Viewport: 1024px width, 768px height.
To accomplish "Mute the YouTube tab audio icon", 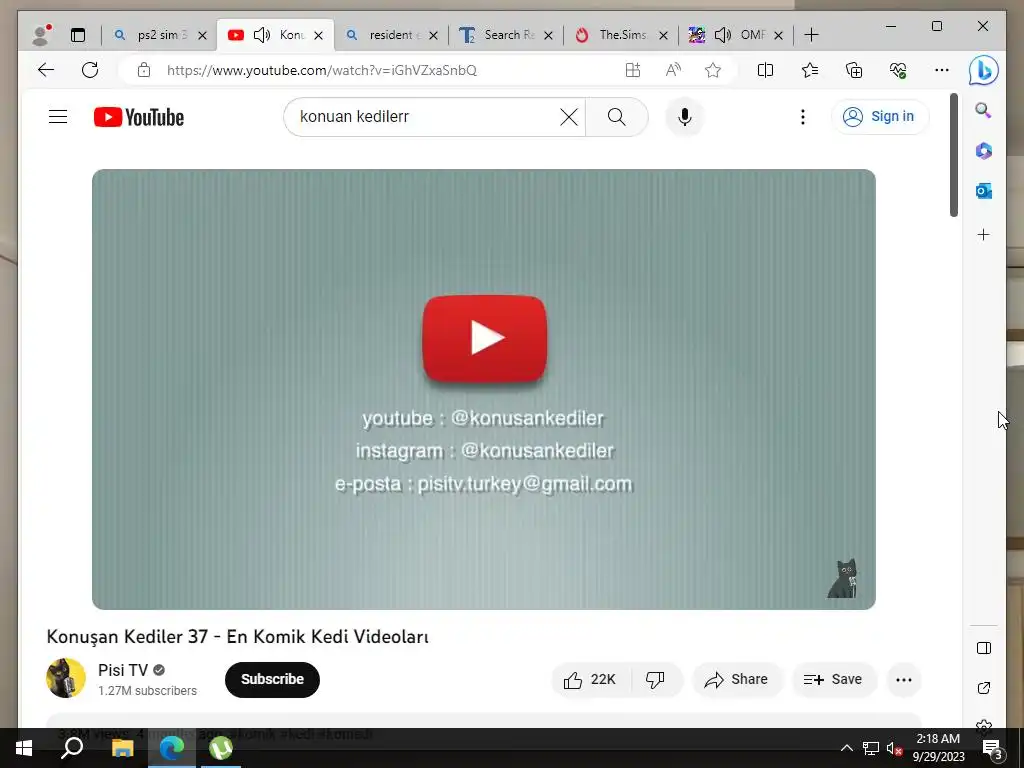I will [262, 35].
